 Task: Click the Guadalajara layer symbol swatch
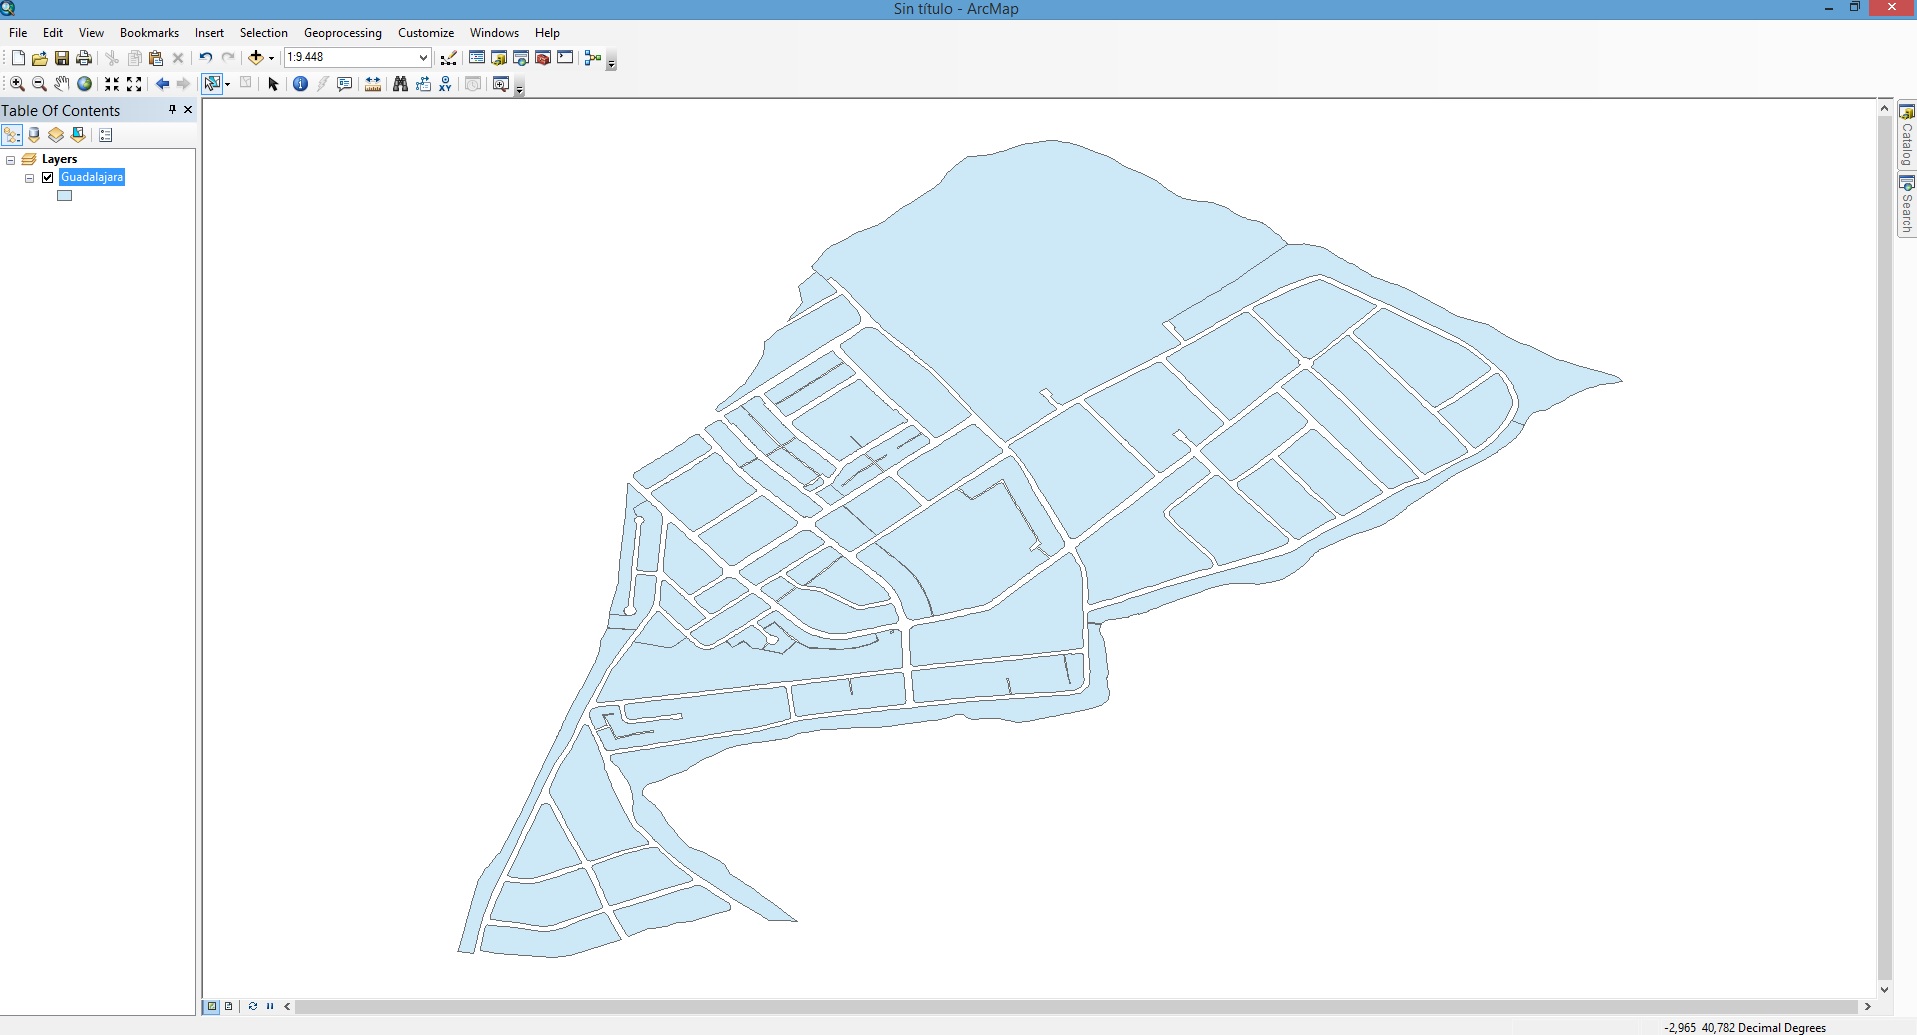pyautogui.click(x=64, y=196)
